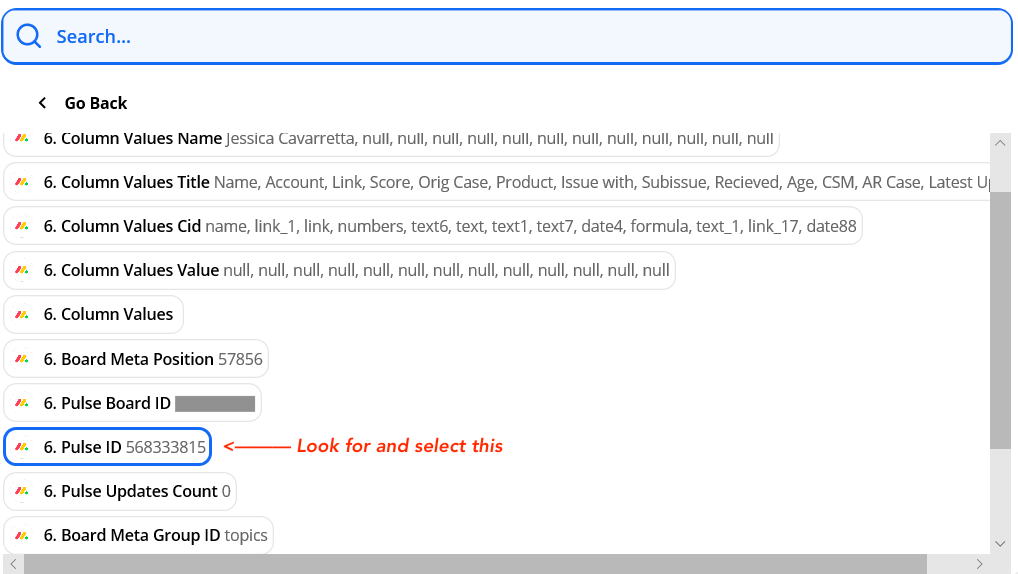The height and width of the screenshot is (574, 1018).
Task: Click the vertical scrollbar down arrow
Action: pos(1000,543)
